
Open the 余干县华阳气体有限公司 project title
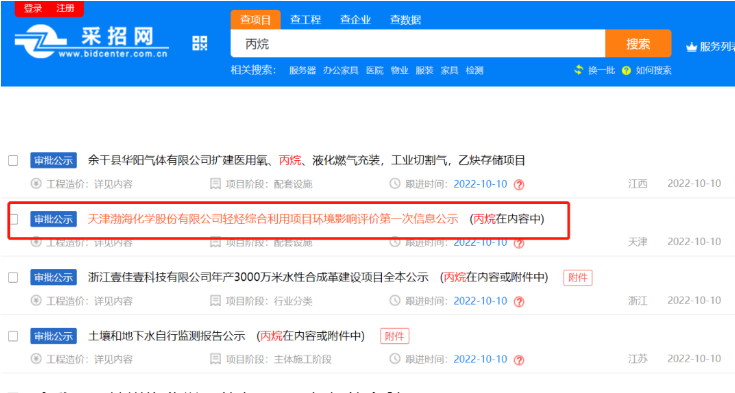[x=307, y=160]
